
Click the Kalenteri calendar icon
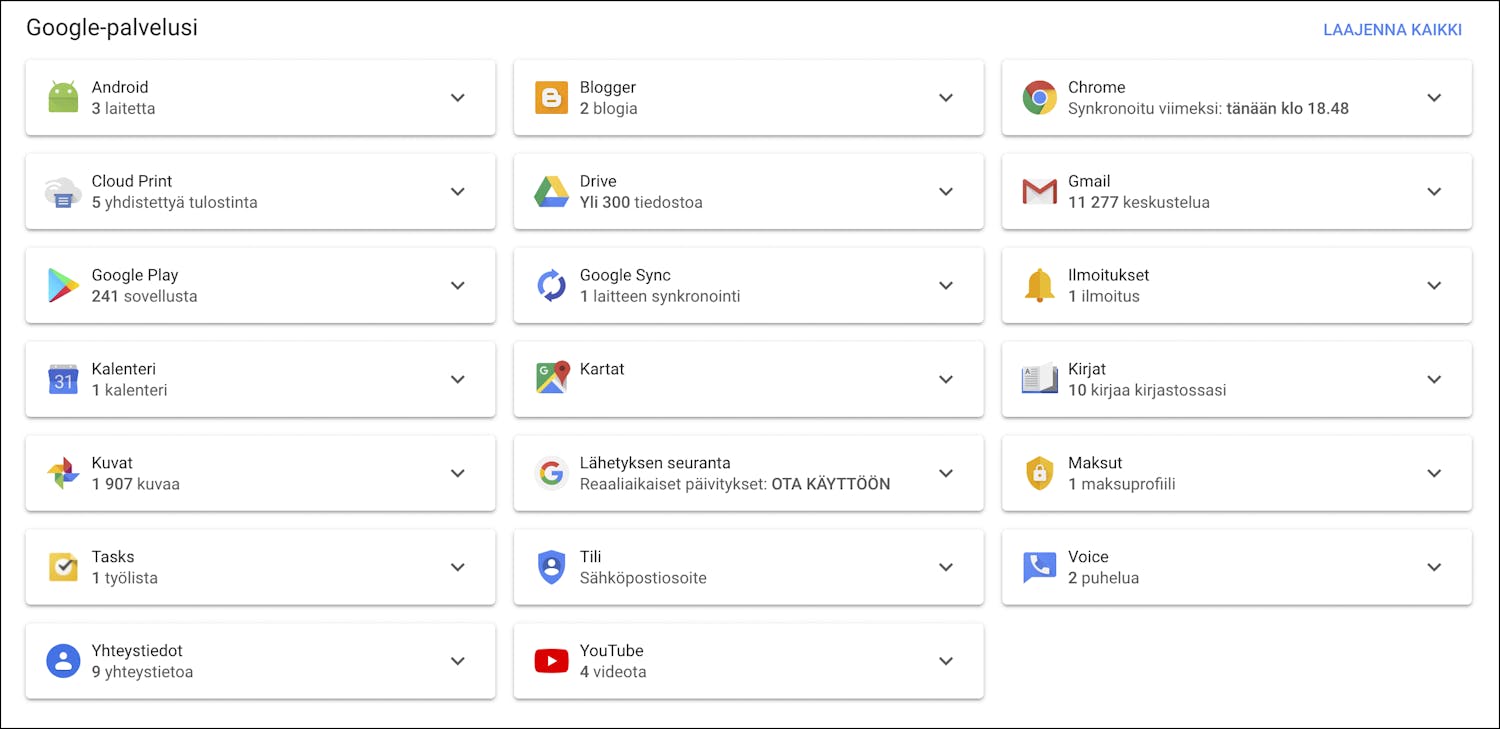click(63, 380)
